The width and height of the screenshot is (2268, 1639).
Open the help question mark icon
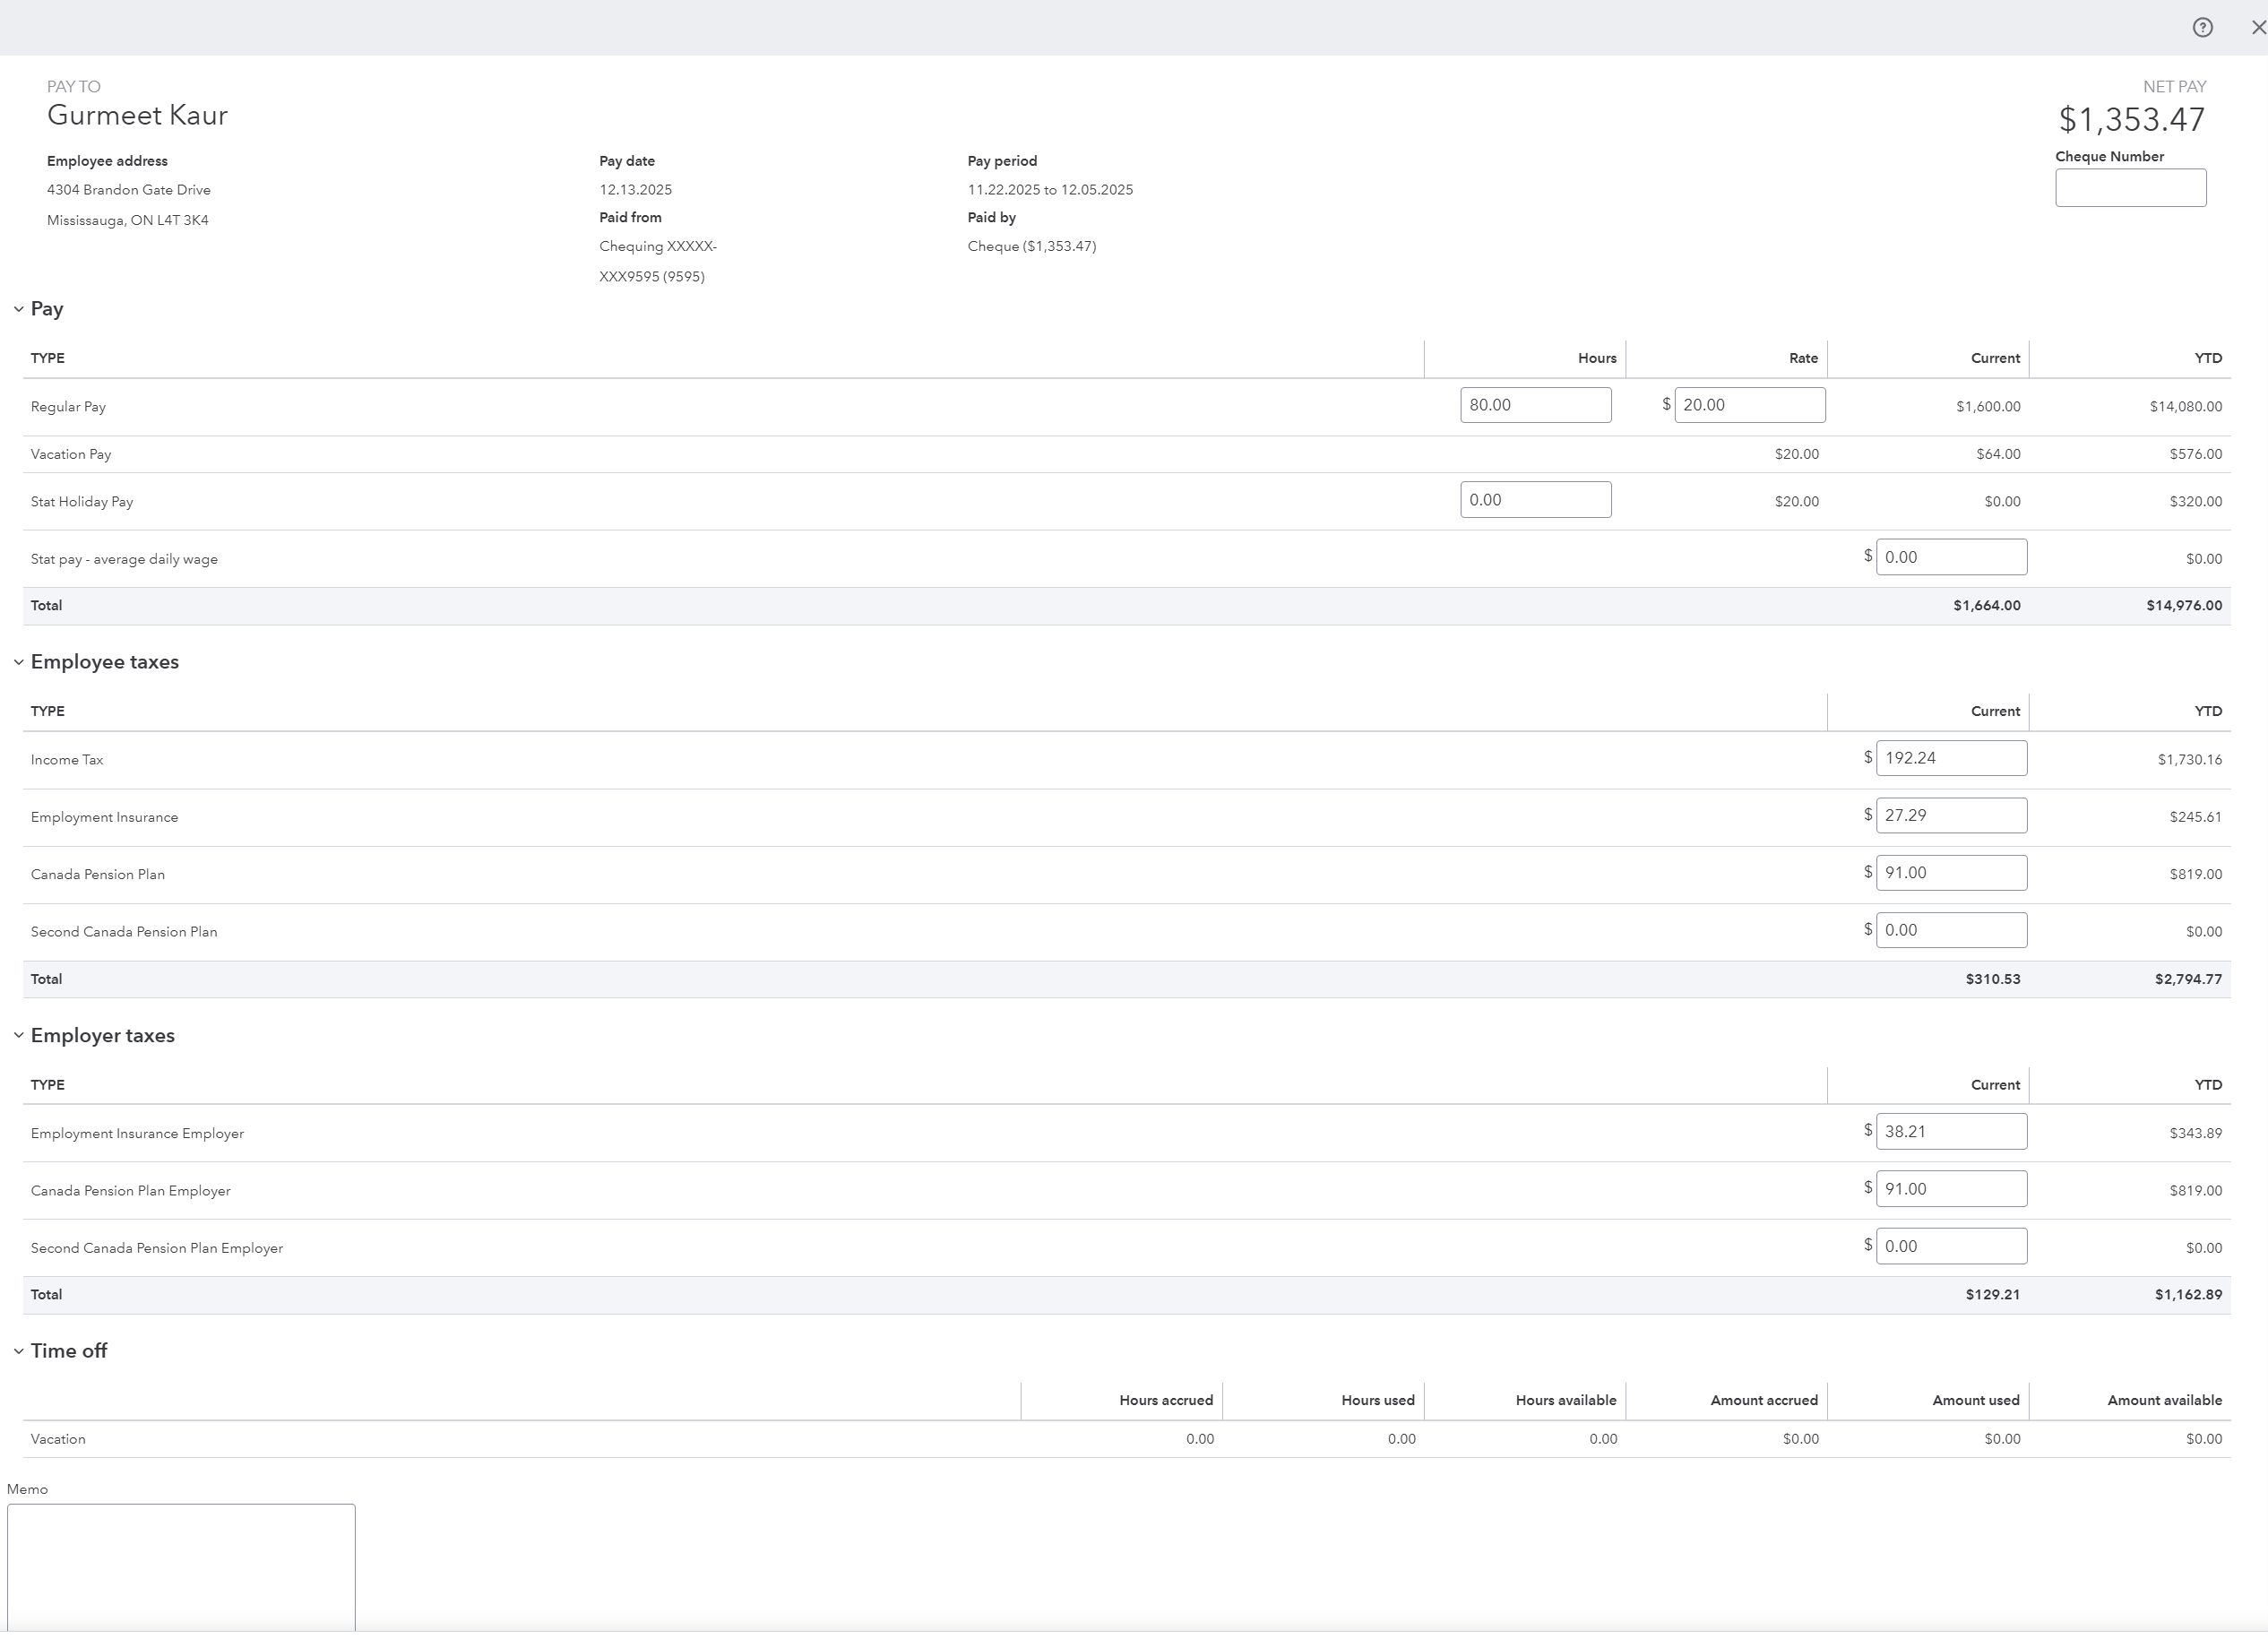coord(2202,28)
